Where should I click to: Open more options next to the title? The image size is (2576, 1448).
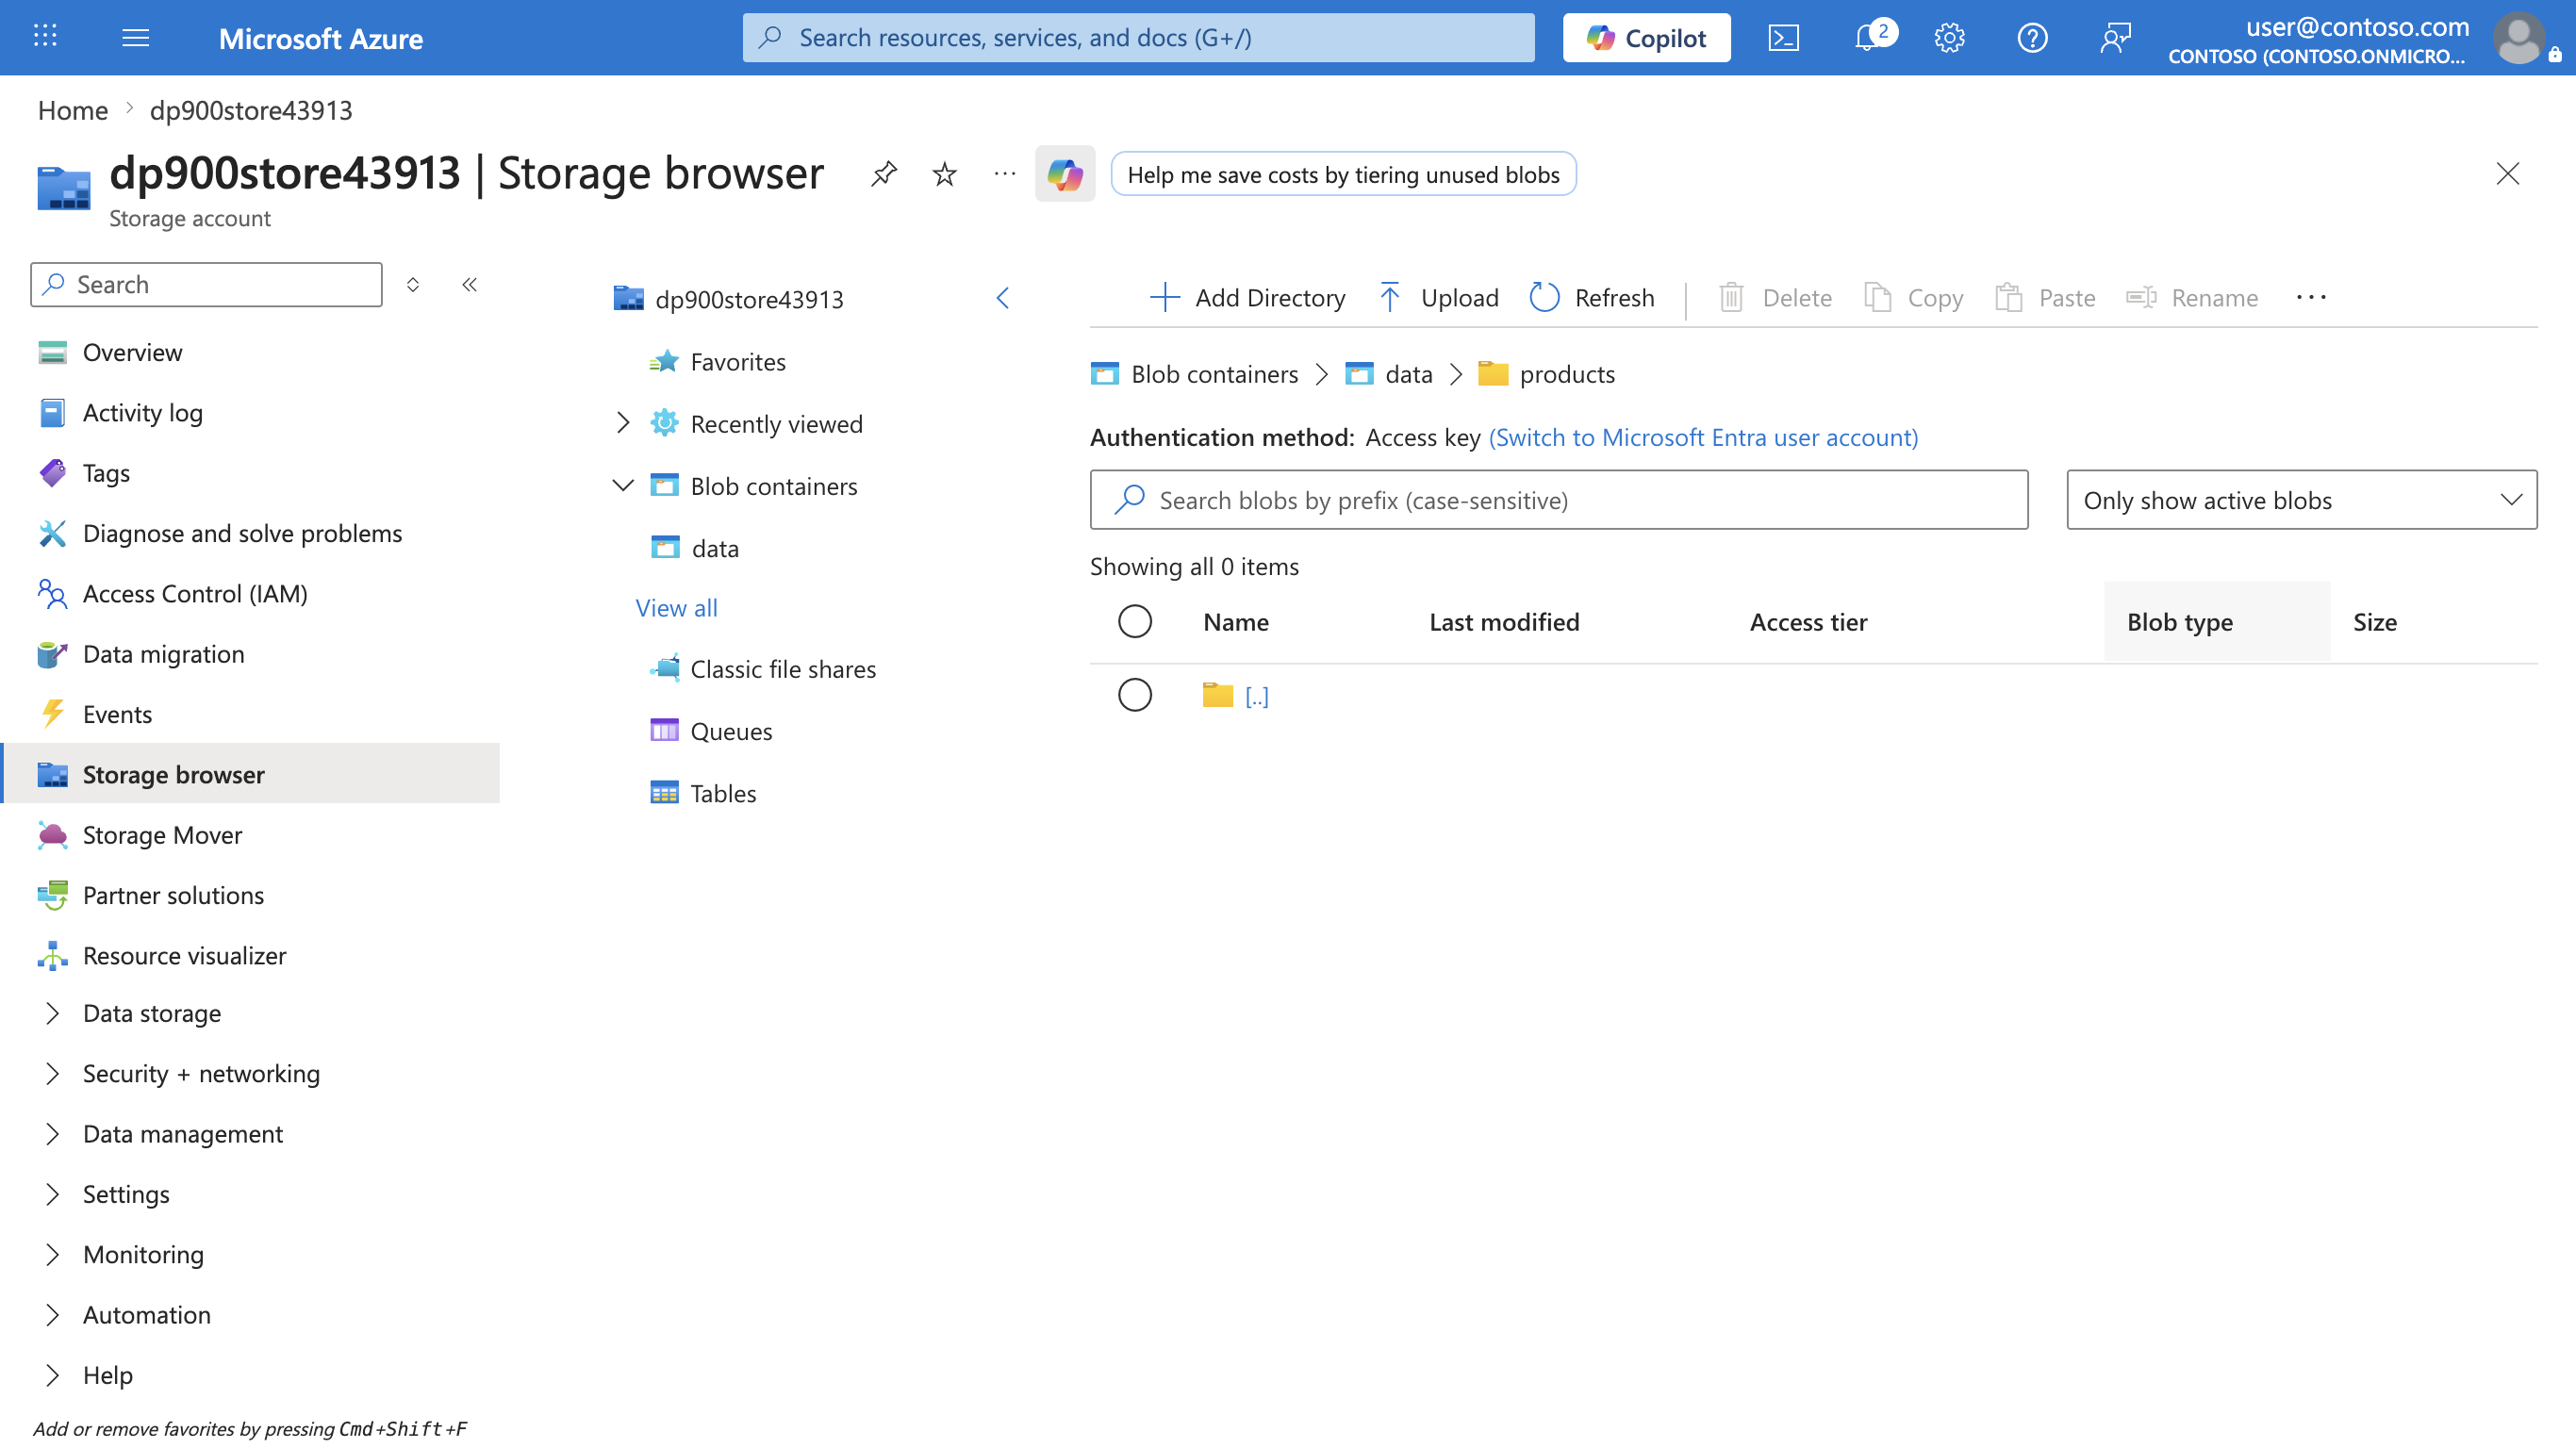[1005, 174]
